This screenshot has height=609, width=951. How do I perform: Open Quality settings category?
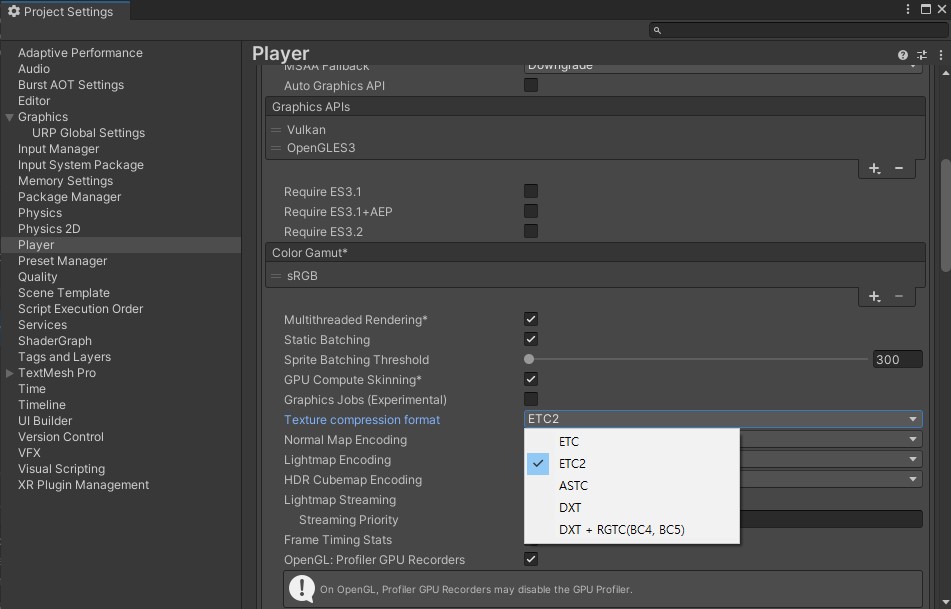coord(38,277)
